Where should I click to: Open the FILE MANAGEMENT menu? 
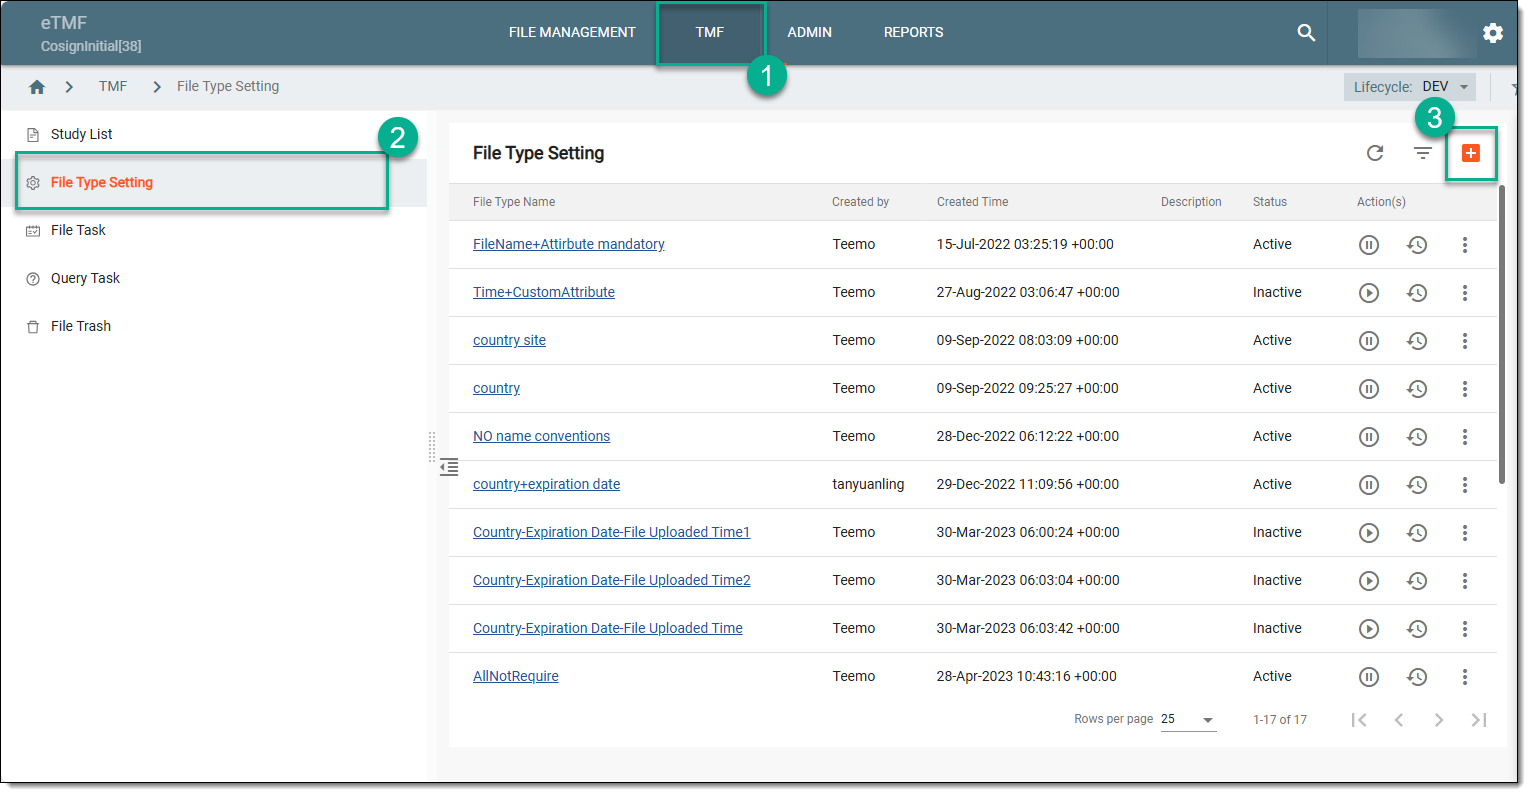click(572, 33)
